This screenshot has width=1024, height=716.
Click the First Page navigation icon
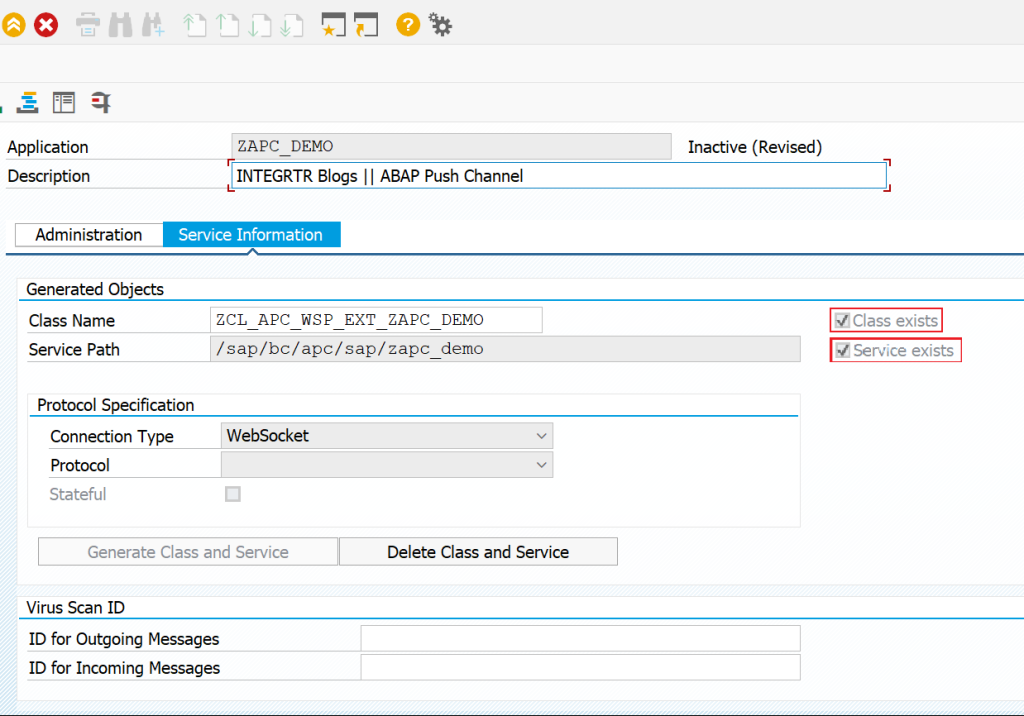[195, 24]
